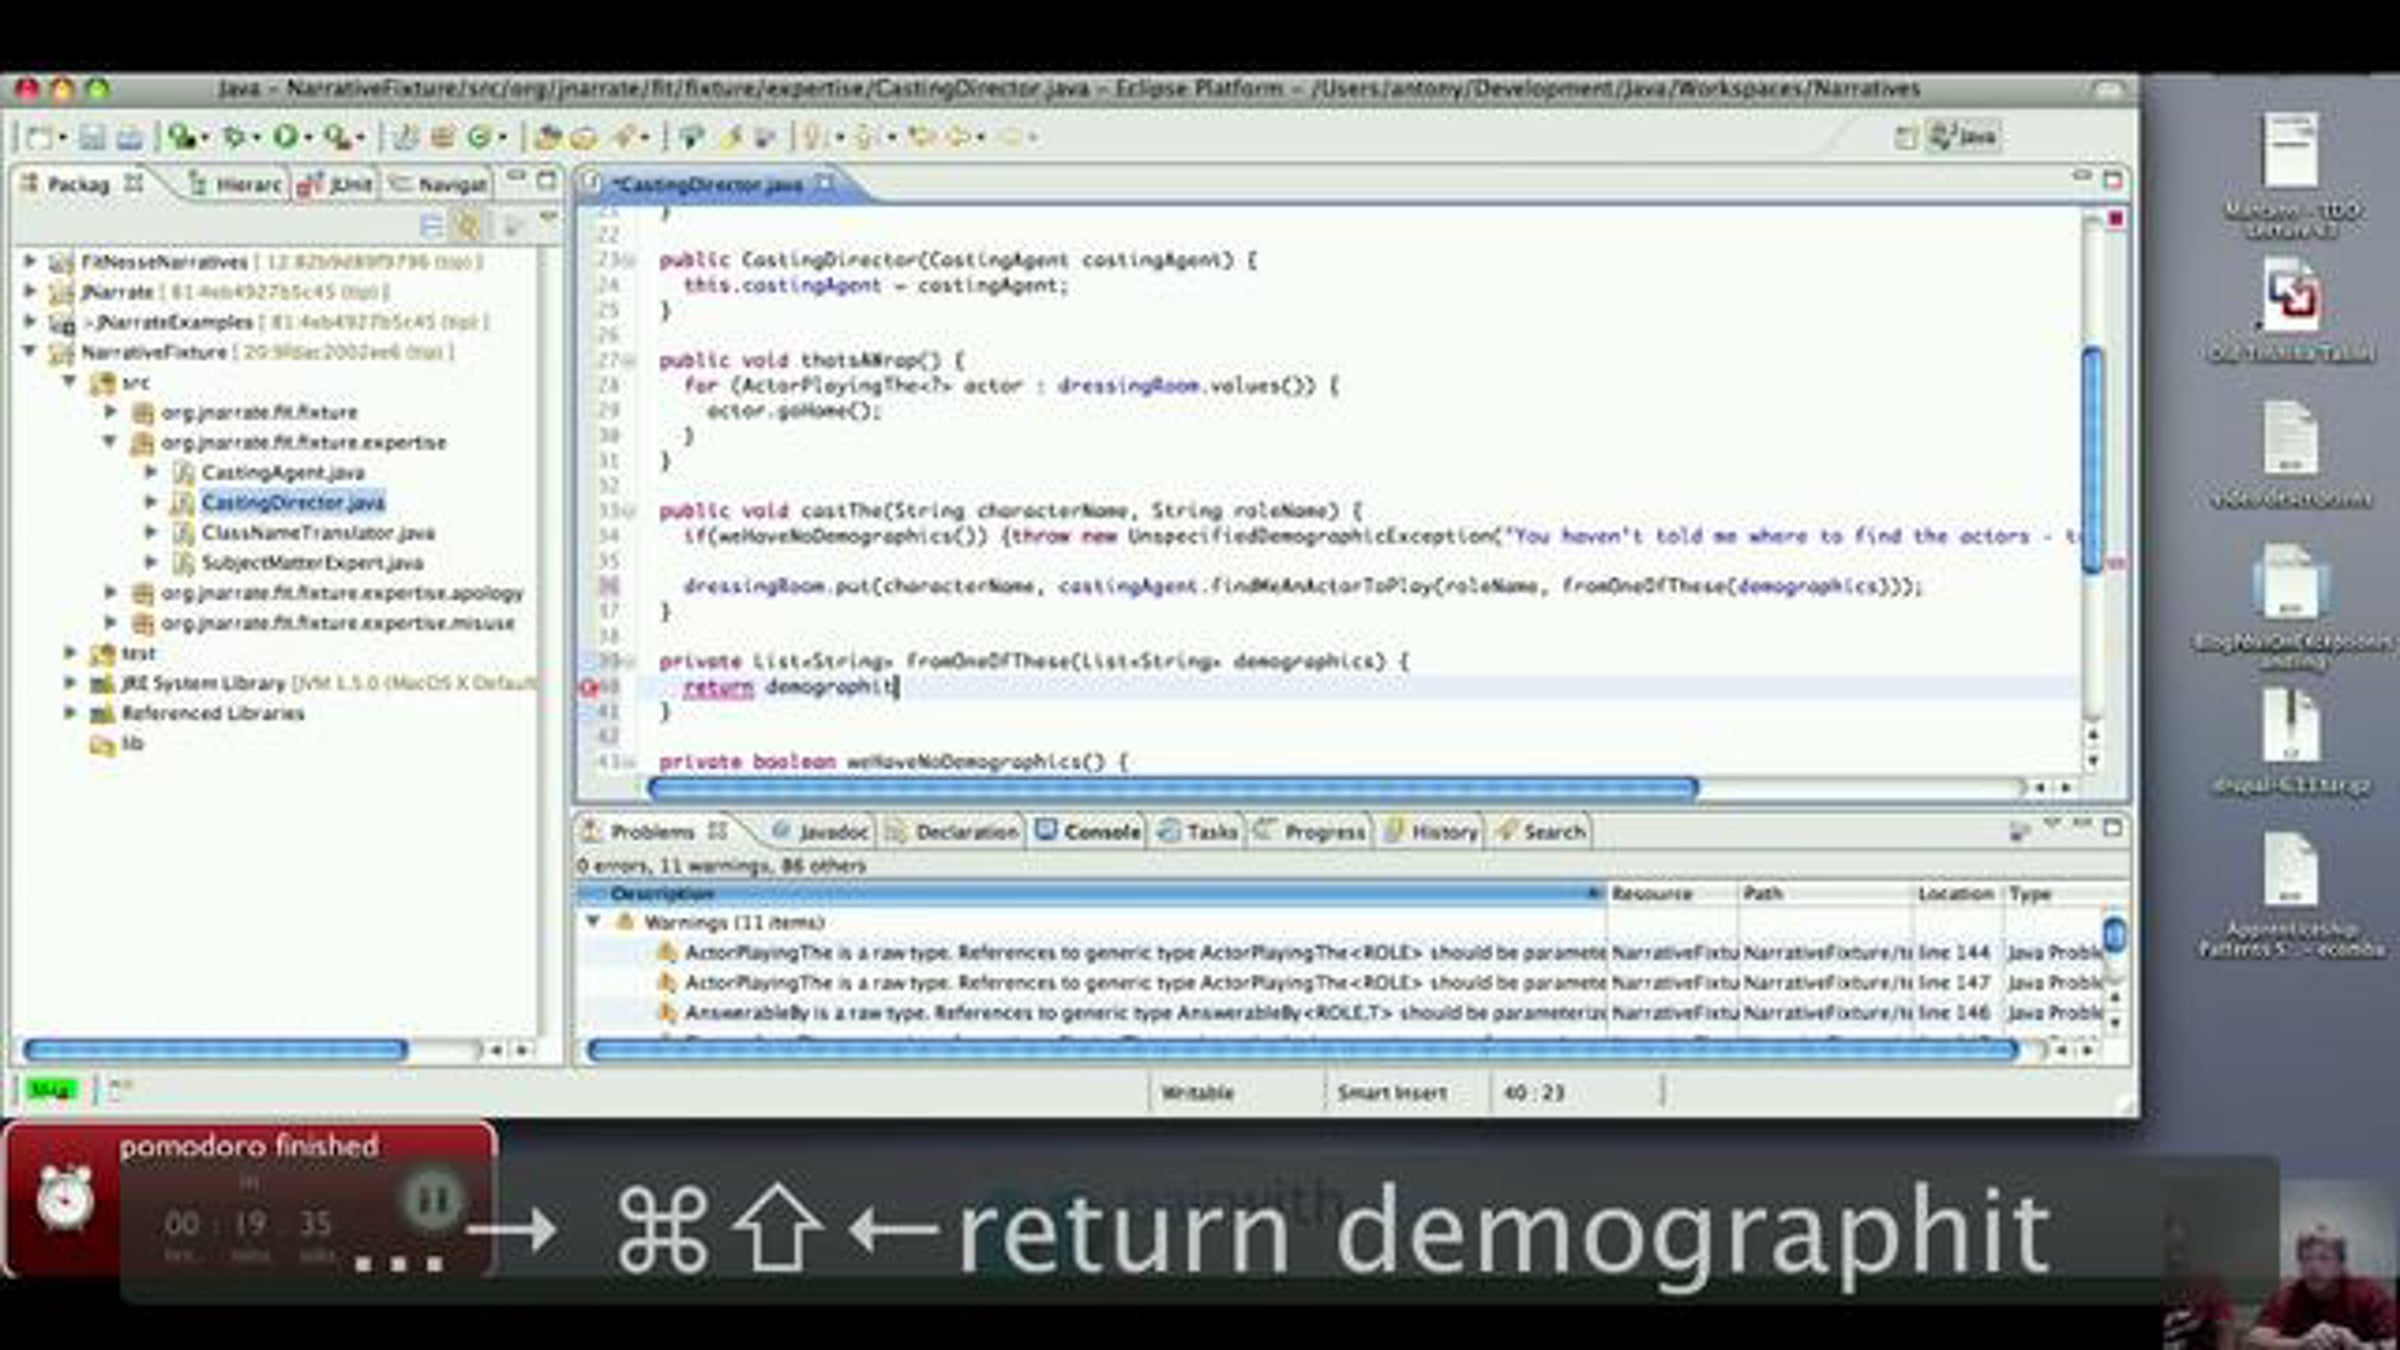The width and height of the screenshot is (2400, 1350).
Task: Pause the pomodoro timer
Action: [432, 1199]
